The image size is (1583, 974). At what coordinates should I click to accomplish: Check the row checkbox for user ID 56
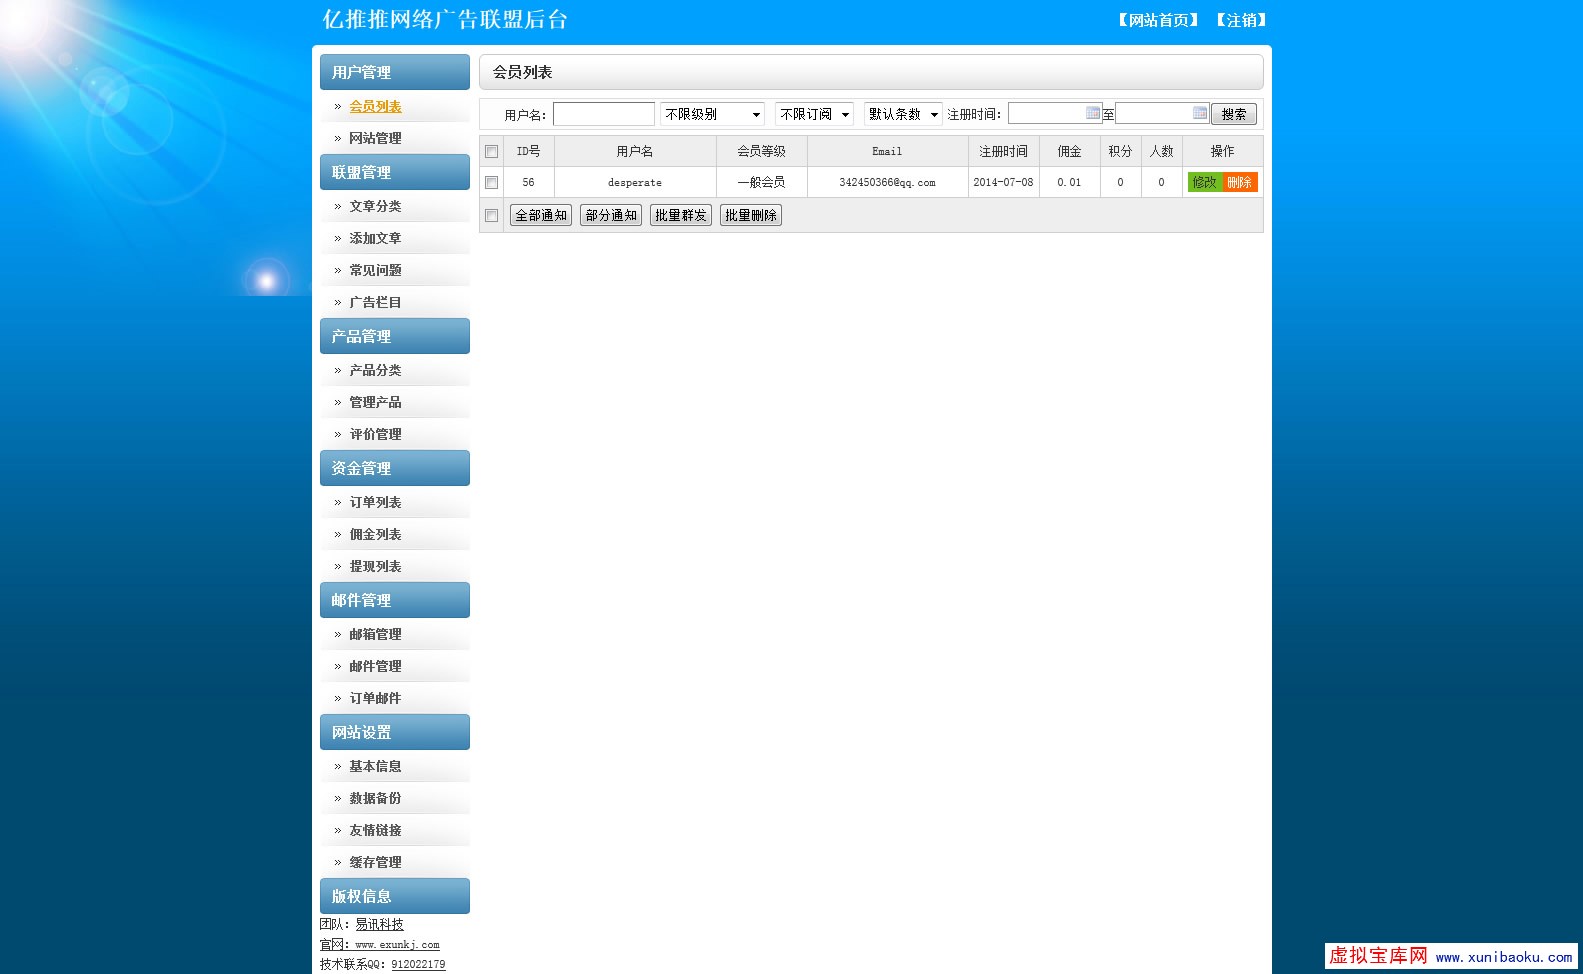tap(491, 183)
